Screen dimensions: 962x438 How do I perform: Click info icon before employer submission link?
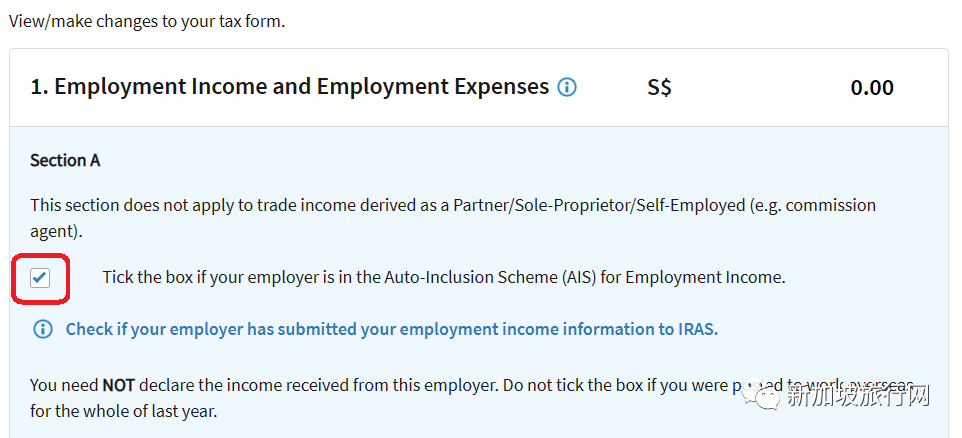tap(42, 329)
